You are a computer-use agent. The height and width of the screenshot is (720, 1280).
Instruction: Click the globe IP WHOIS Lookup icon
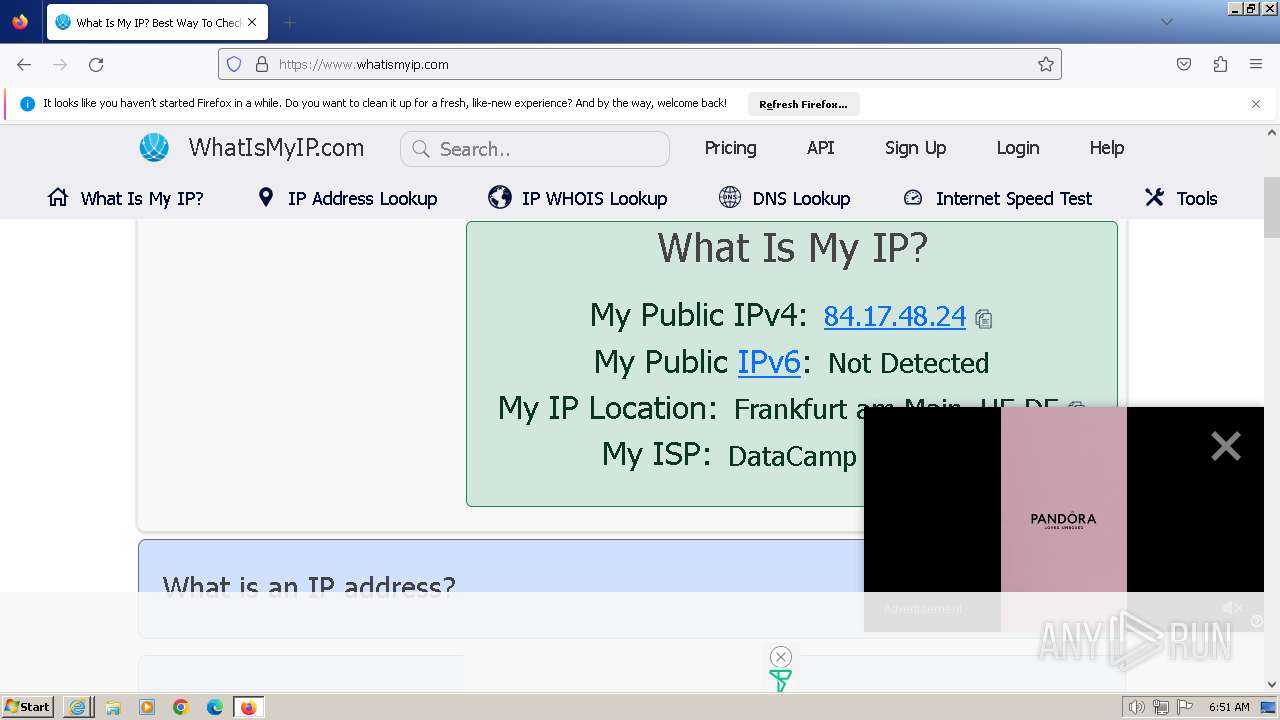(x=500, y=197)
